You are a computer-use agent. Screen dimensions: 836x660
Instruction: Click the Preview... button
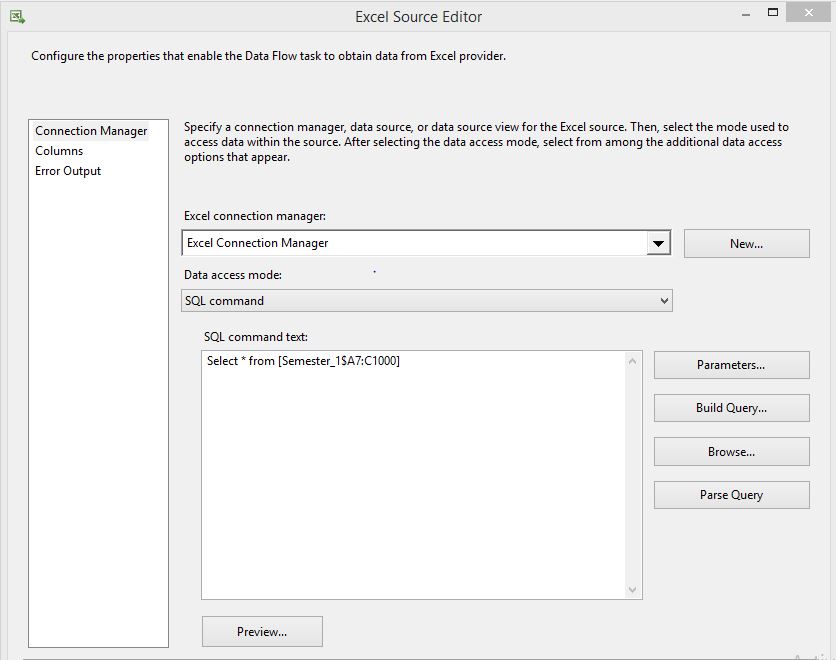262,632
